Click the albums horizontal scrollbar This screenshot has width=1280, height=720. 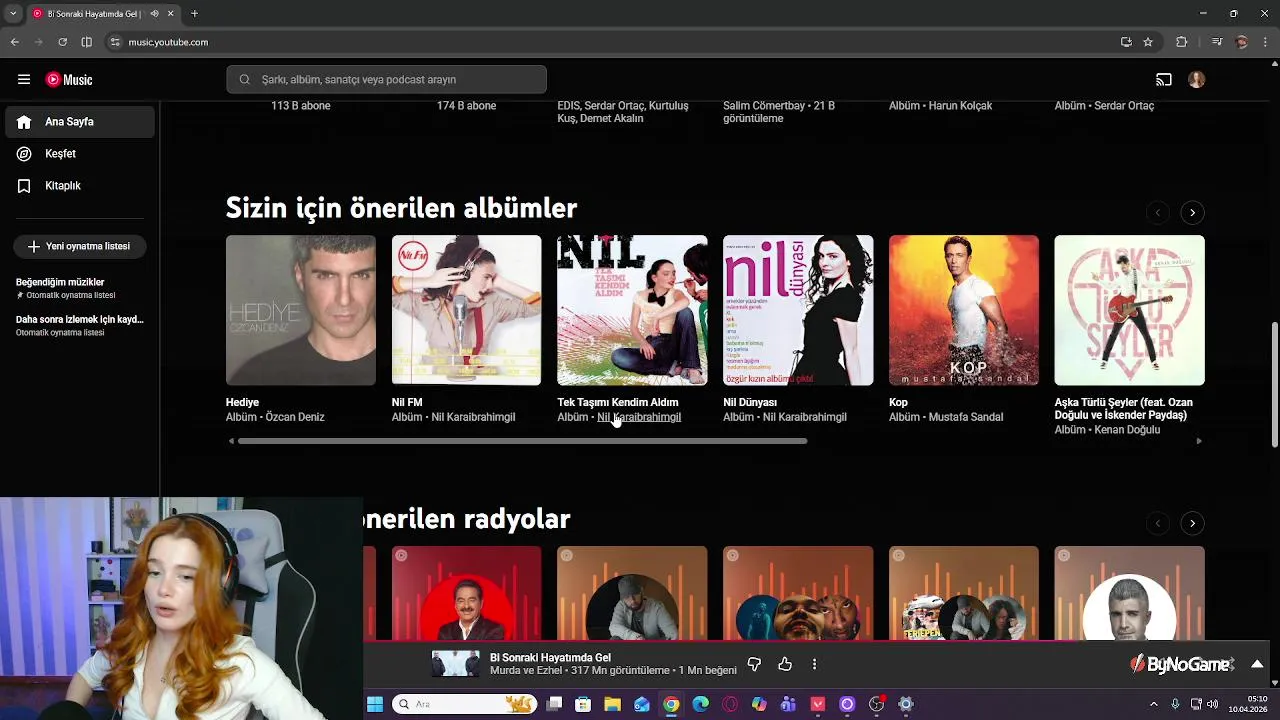click(522, 441)
